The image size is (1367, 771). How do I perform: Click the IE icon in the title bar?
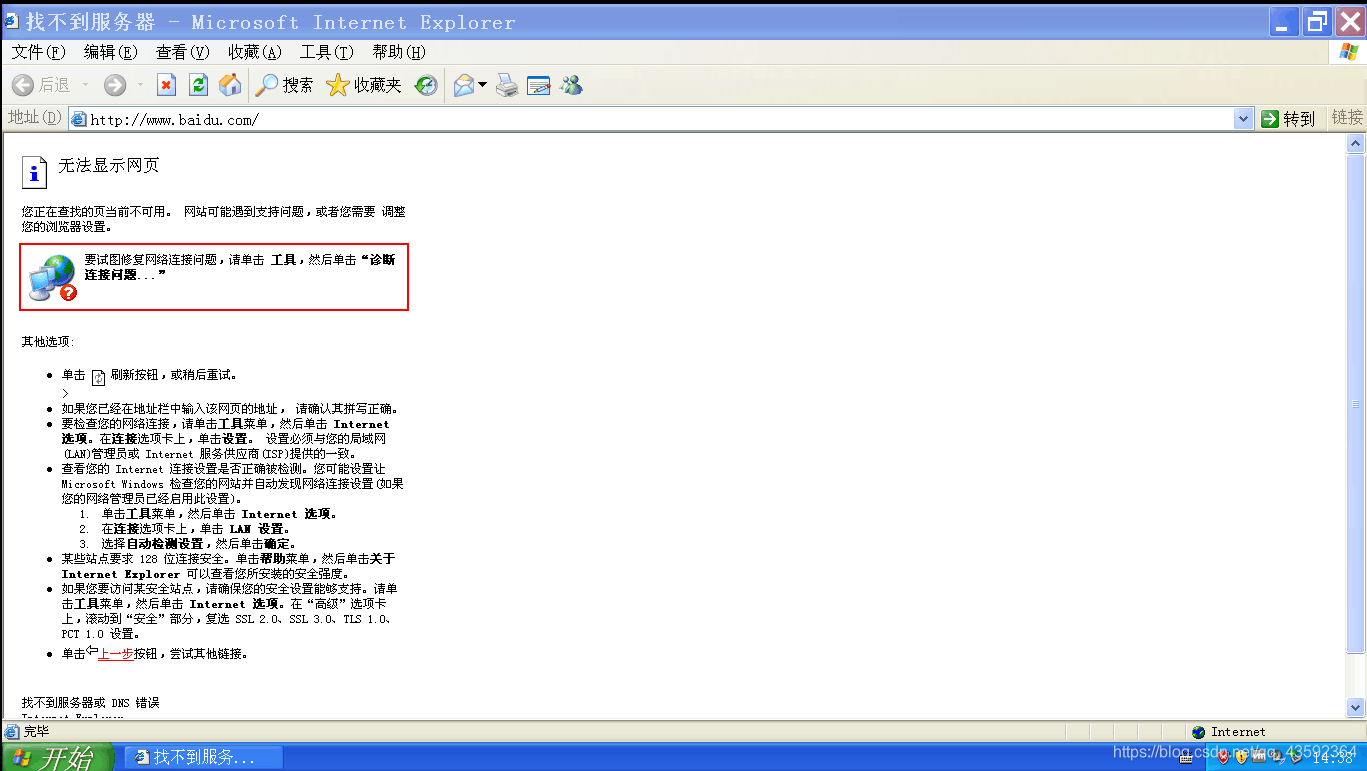coord(11,21)
